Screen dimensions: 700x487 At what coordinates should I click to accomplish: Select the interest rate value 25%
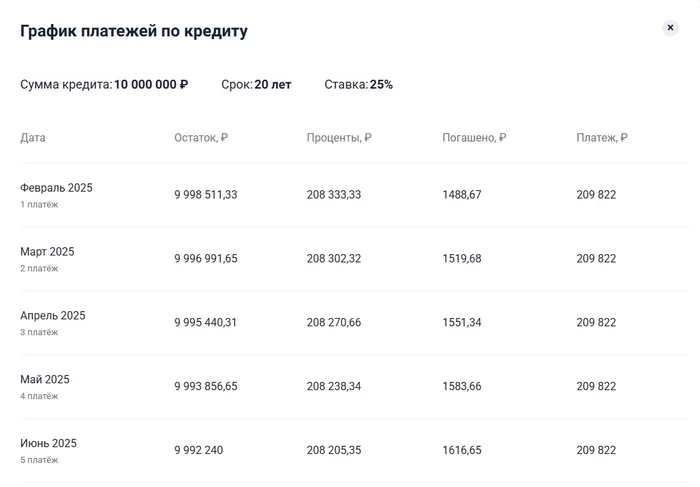coord(381,85)
